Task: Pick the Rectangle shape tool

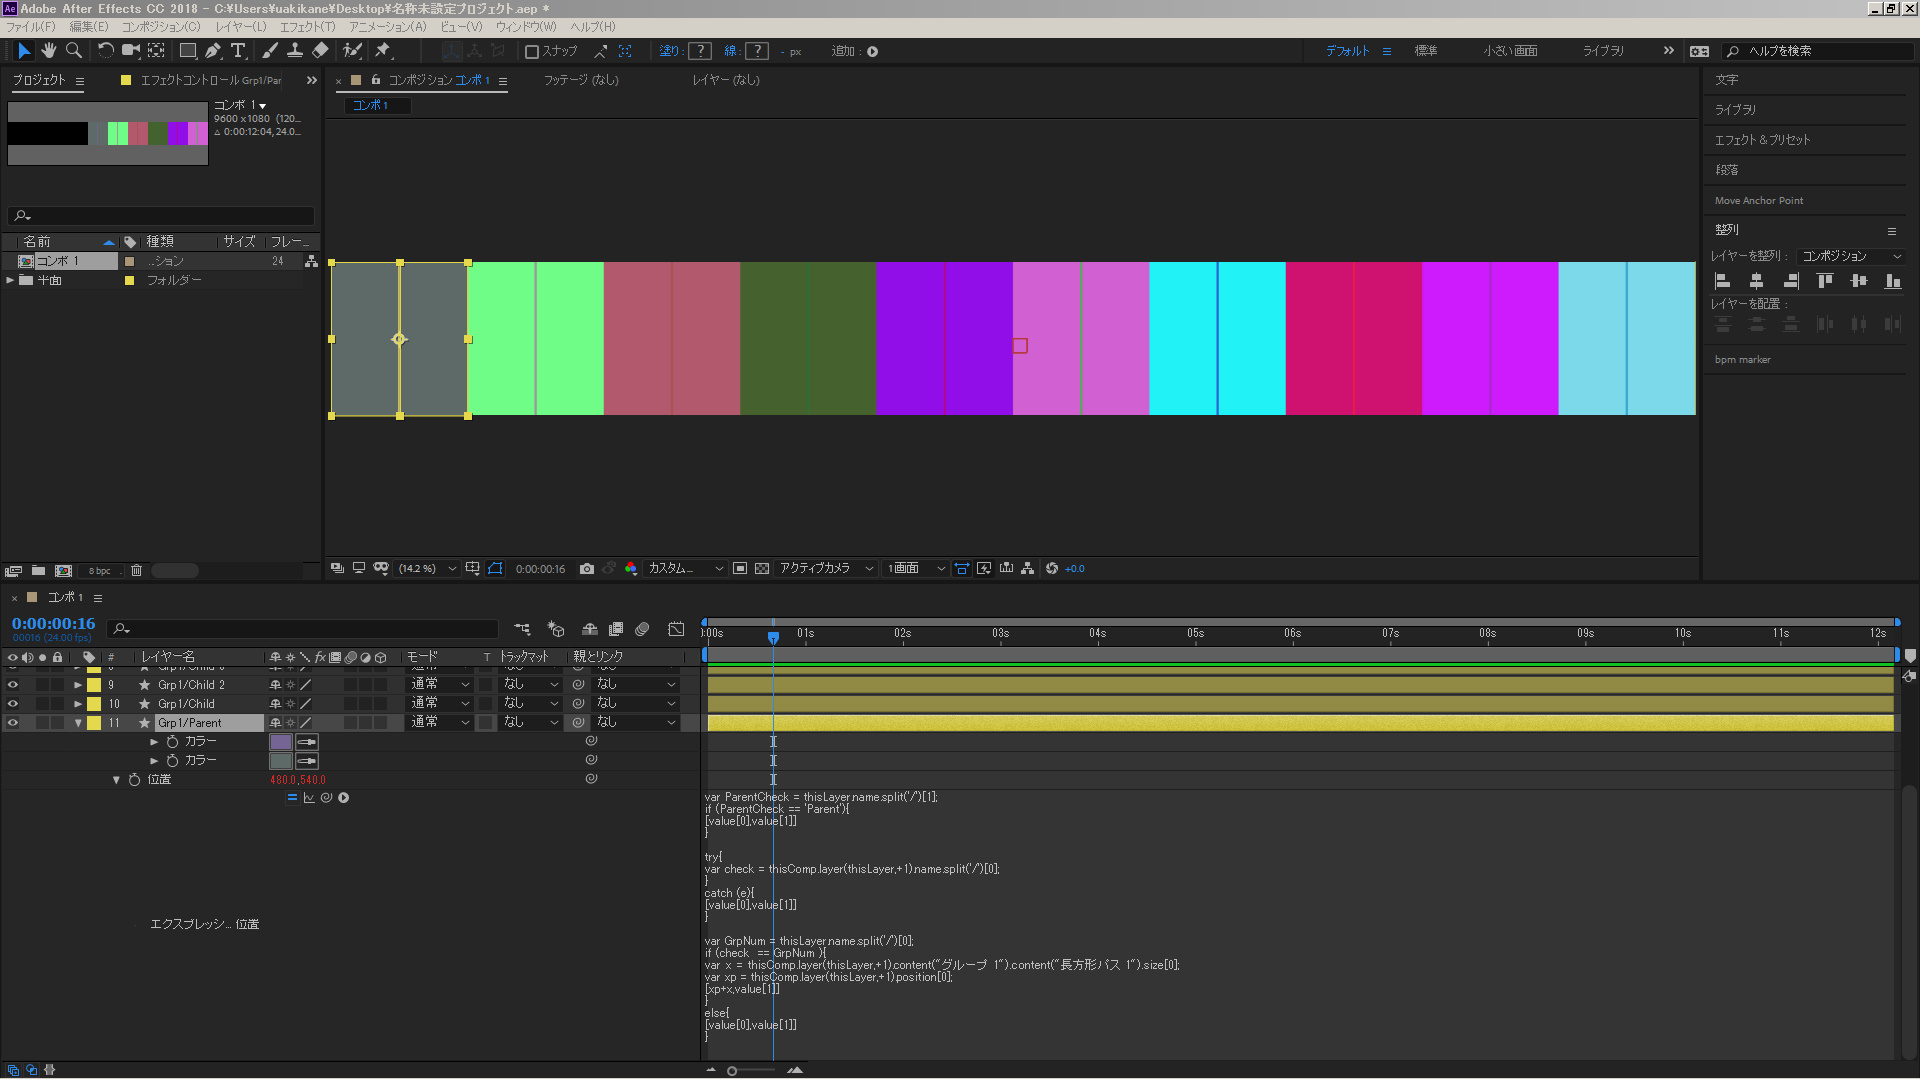Action: (x=188, y=50)
